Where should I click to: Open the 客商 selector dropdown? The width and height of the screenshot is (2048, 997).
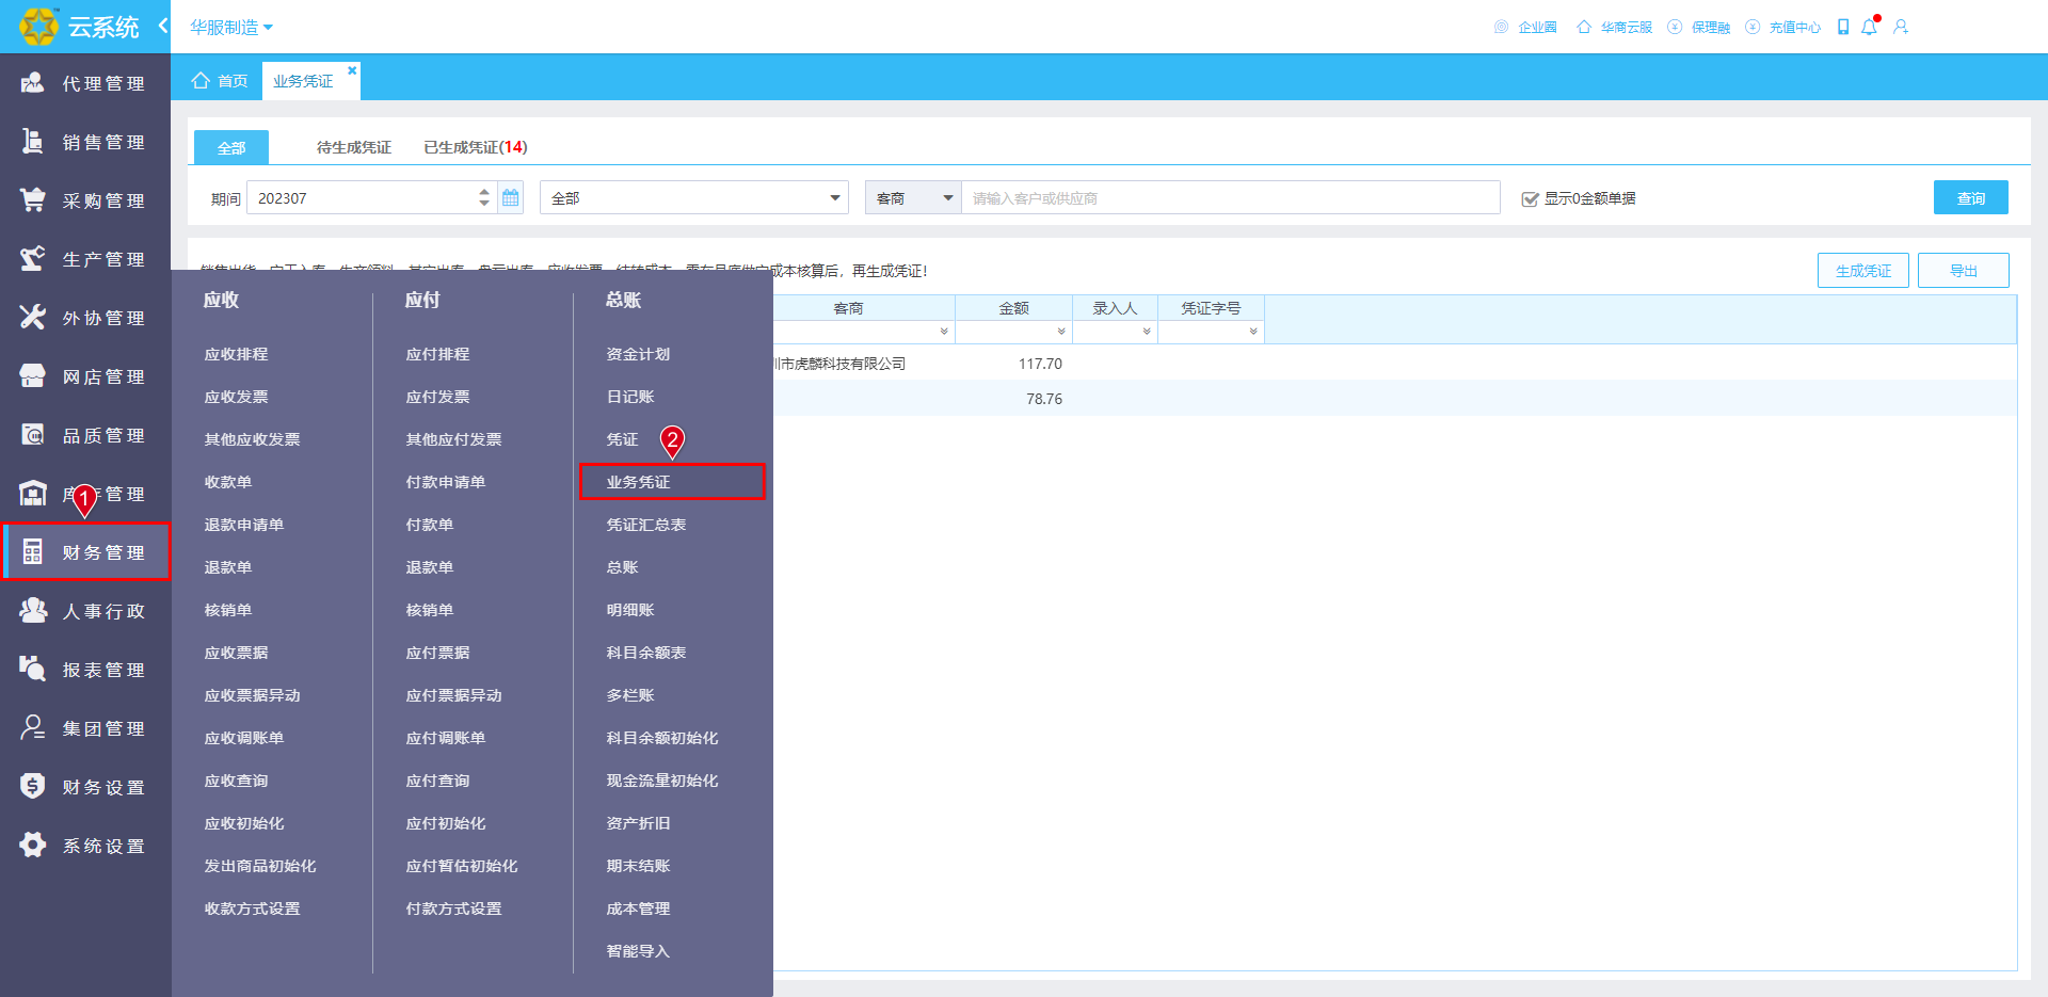[913, 198]
